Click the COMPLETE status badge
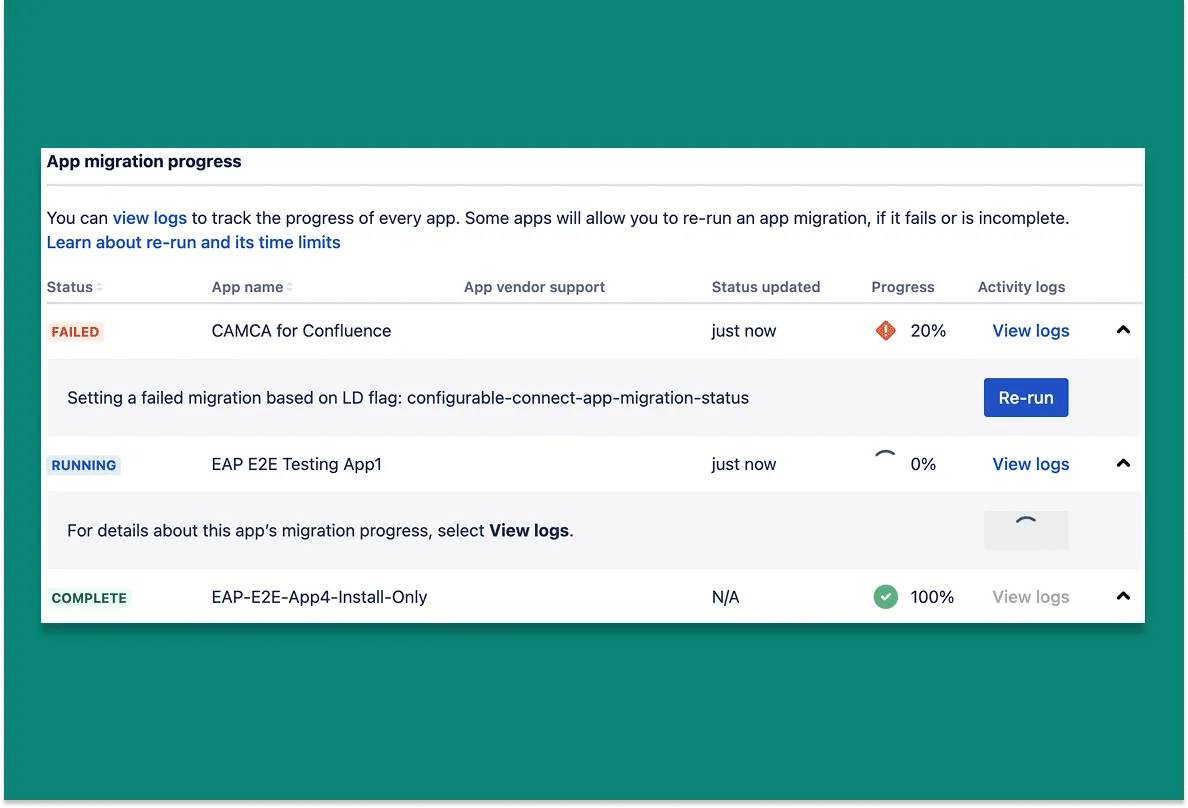The image size is (1188, 808). coord(89,598)
